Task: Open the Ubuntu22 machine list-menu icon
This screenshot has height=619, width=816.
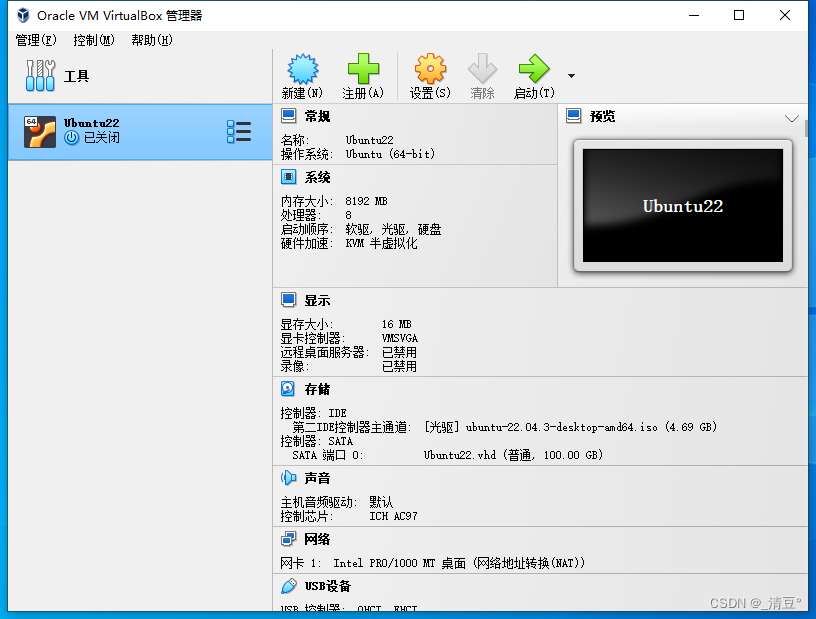Action: [239, 132]
